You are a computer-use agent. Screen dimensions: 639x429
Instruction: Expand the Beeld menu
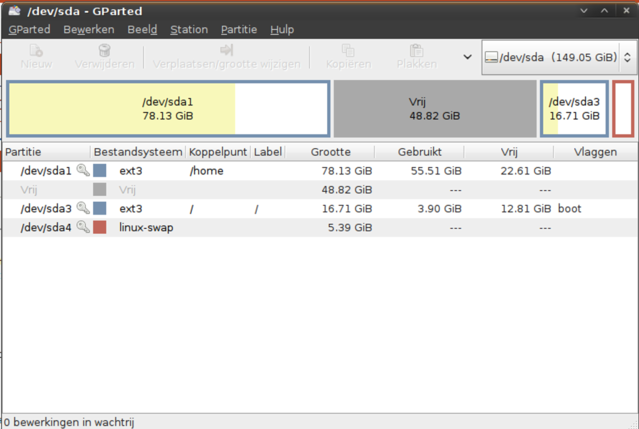click(142, 30)
